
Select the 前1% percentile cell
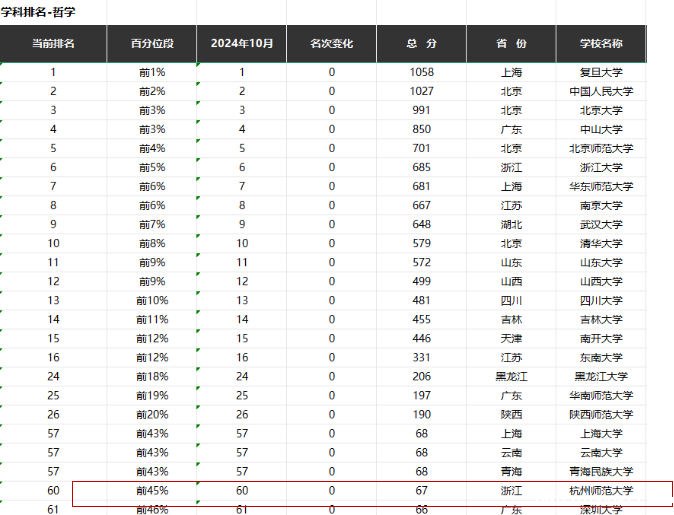[x=152, y=72]
